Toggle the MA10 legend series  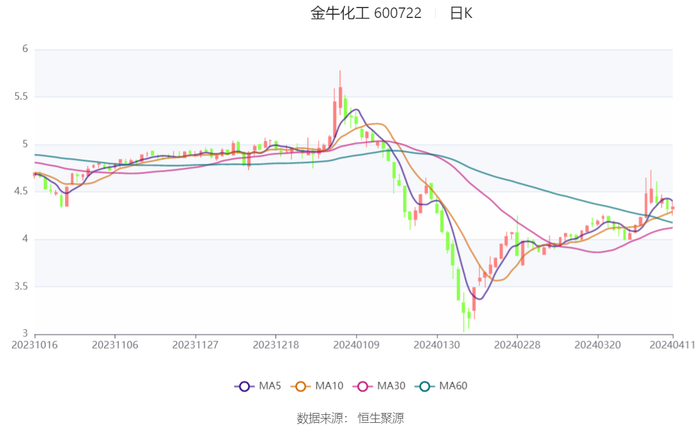click(317, 386)
